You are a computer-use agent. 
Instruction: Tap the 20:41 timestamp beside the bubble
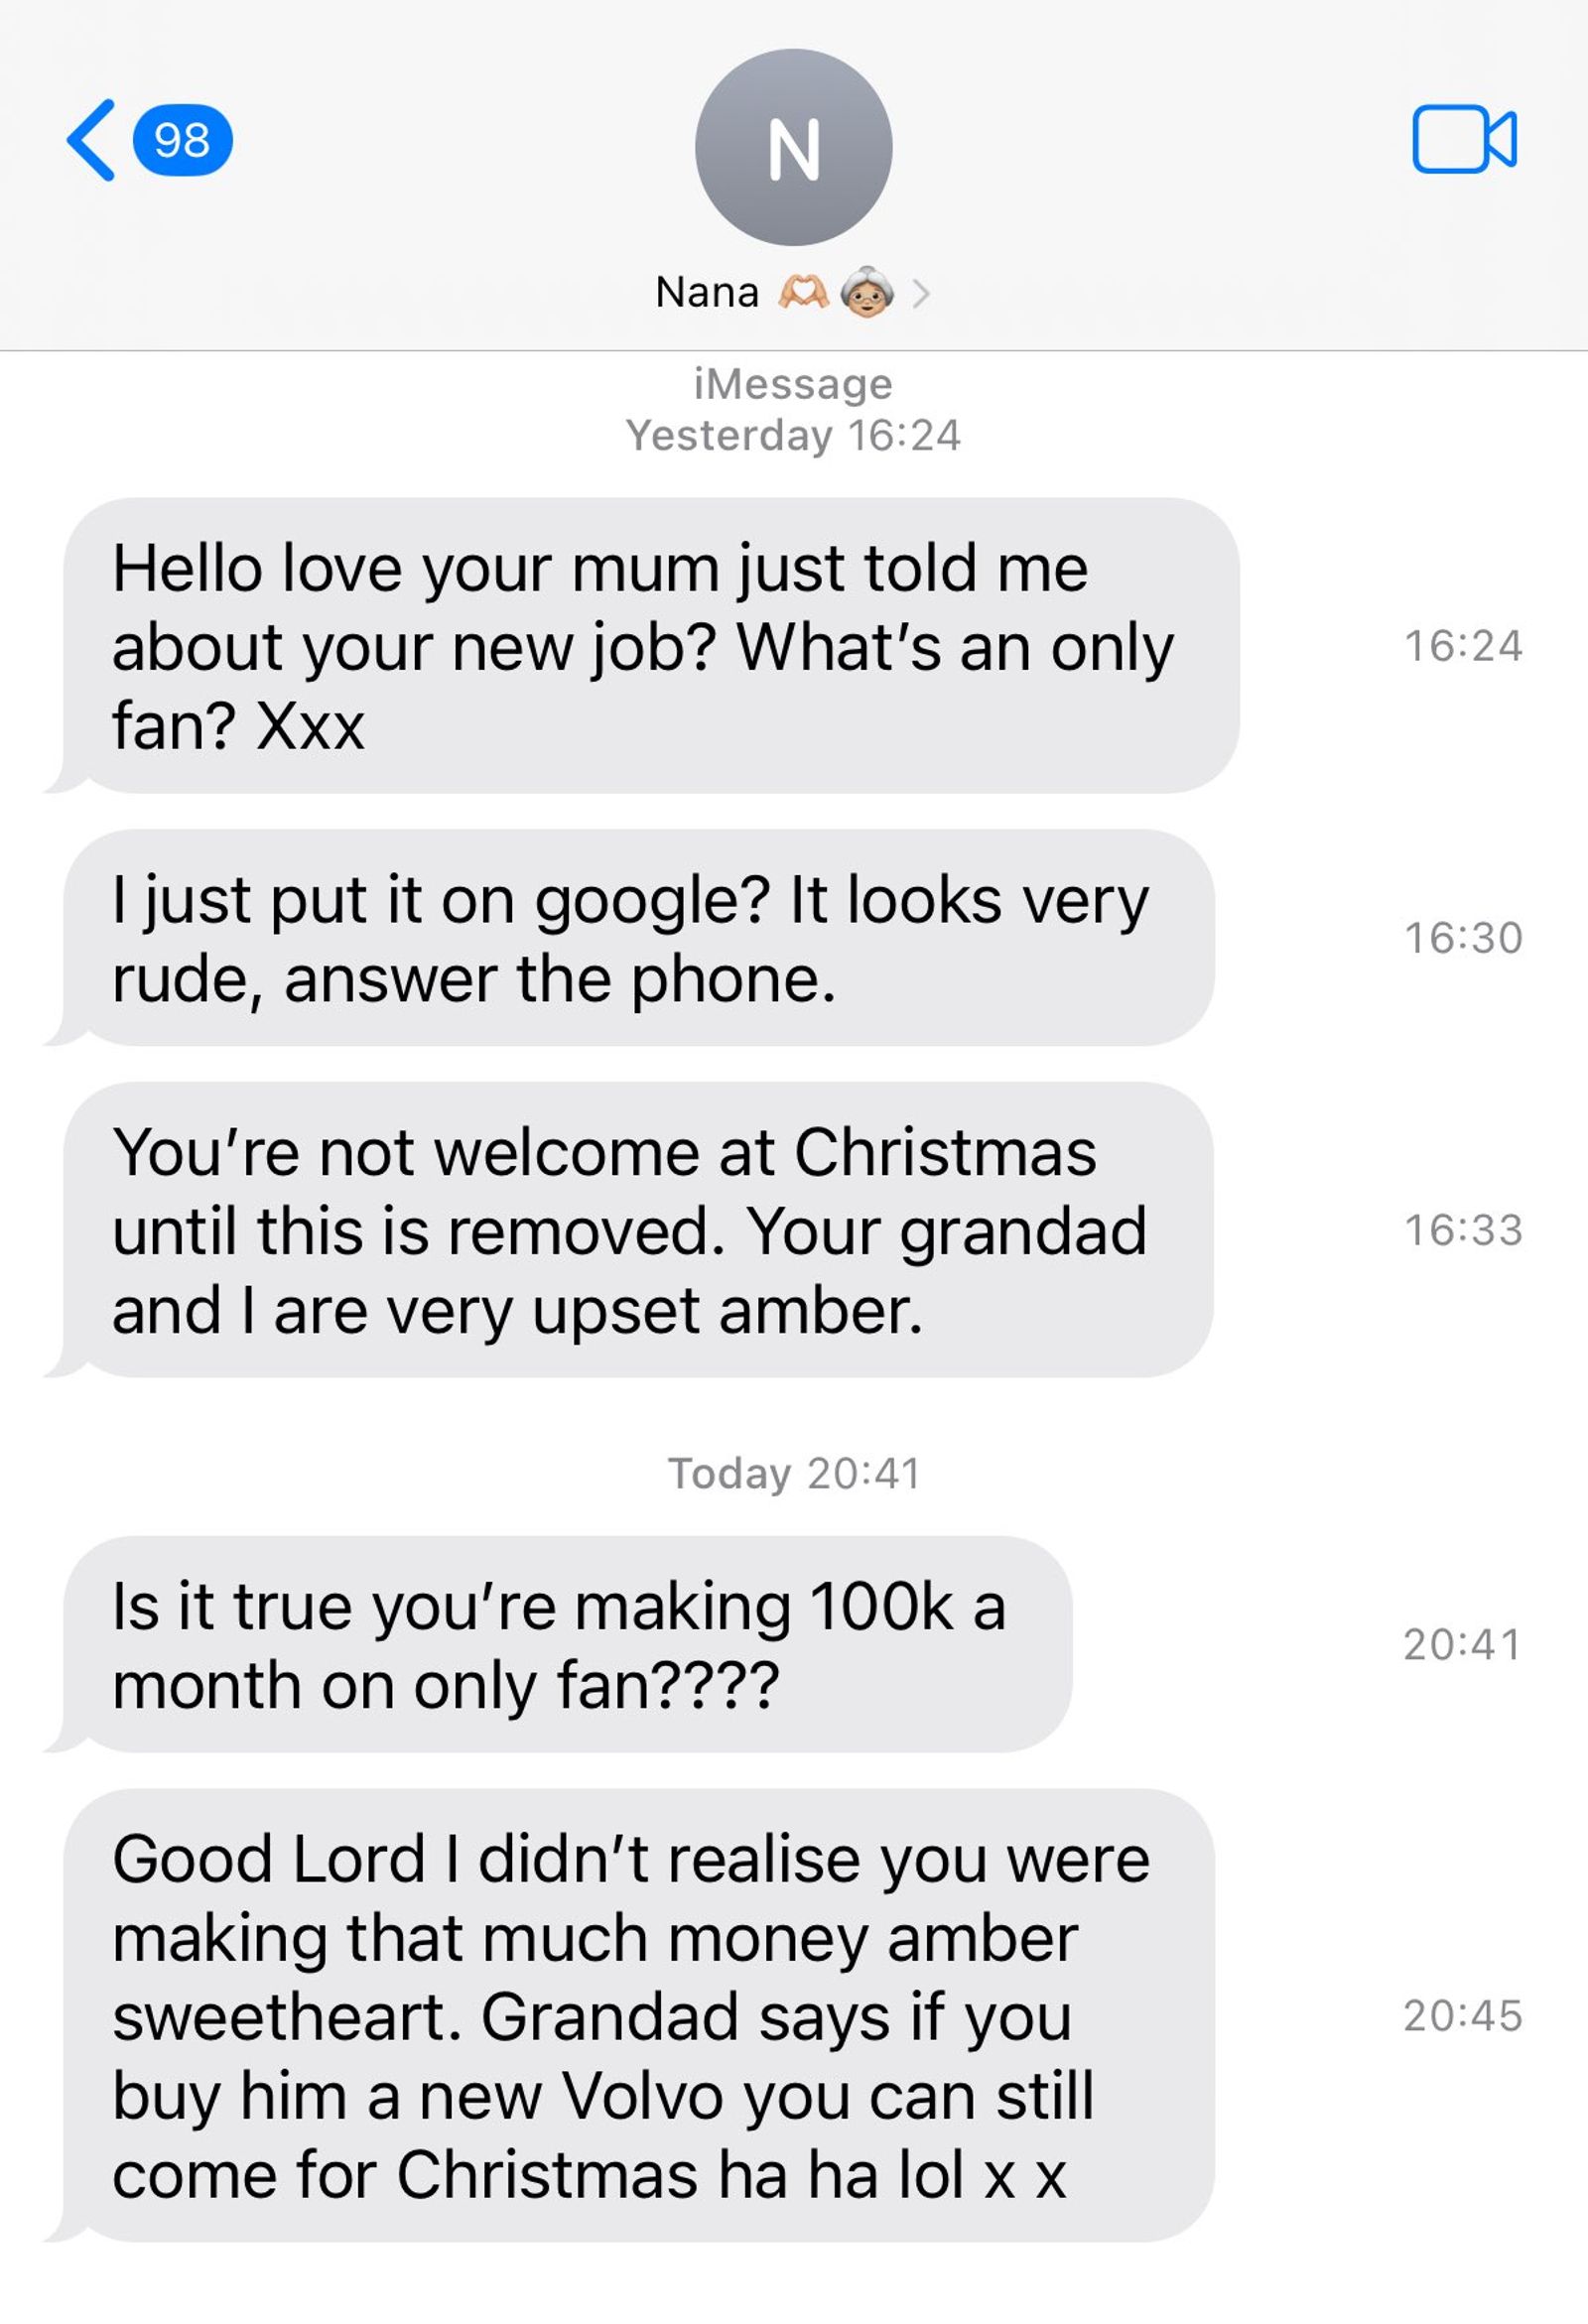coord(1462,1645)
